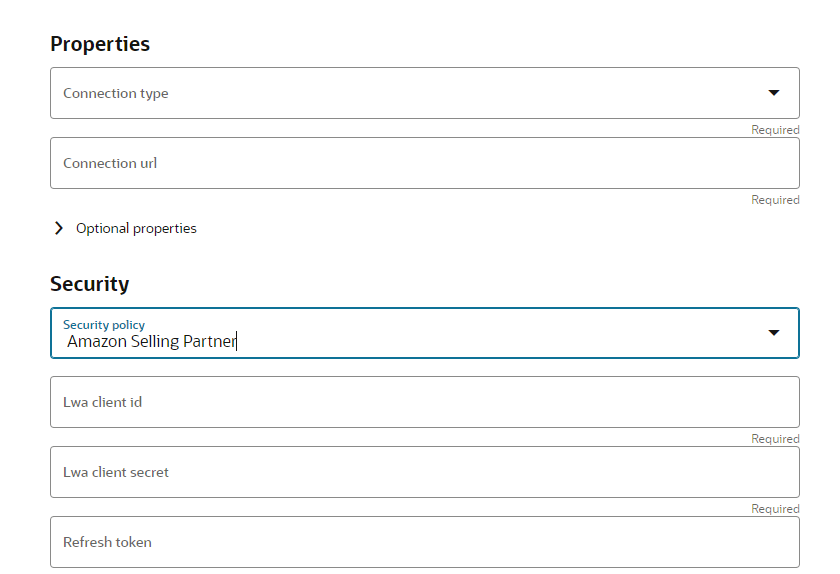The height and width of the screenshot is (574, 840).
Task: Click Required hint below Lwa client id
Action: click(x=775, y=439)
